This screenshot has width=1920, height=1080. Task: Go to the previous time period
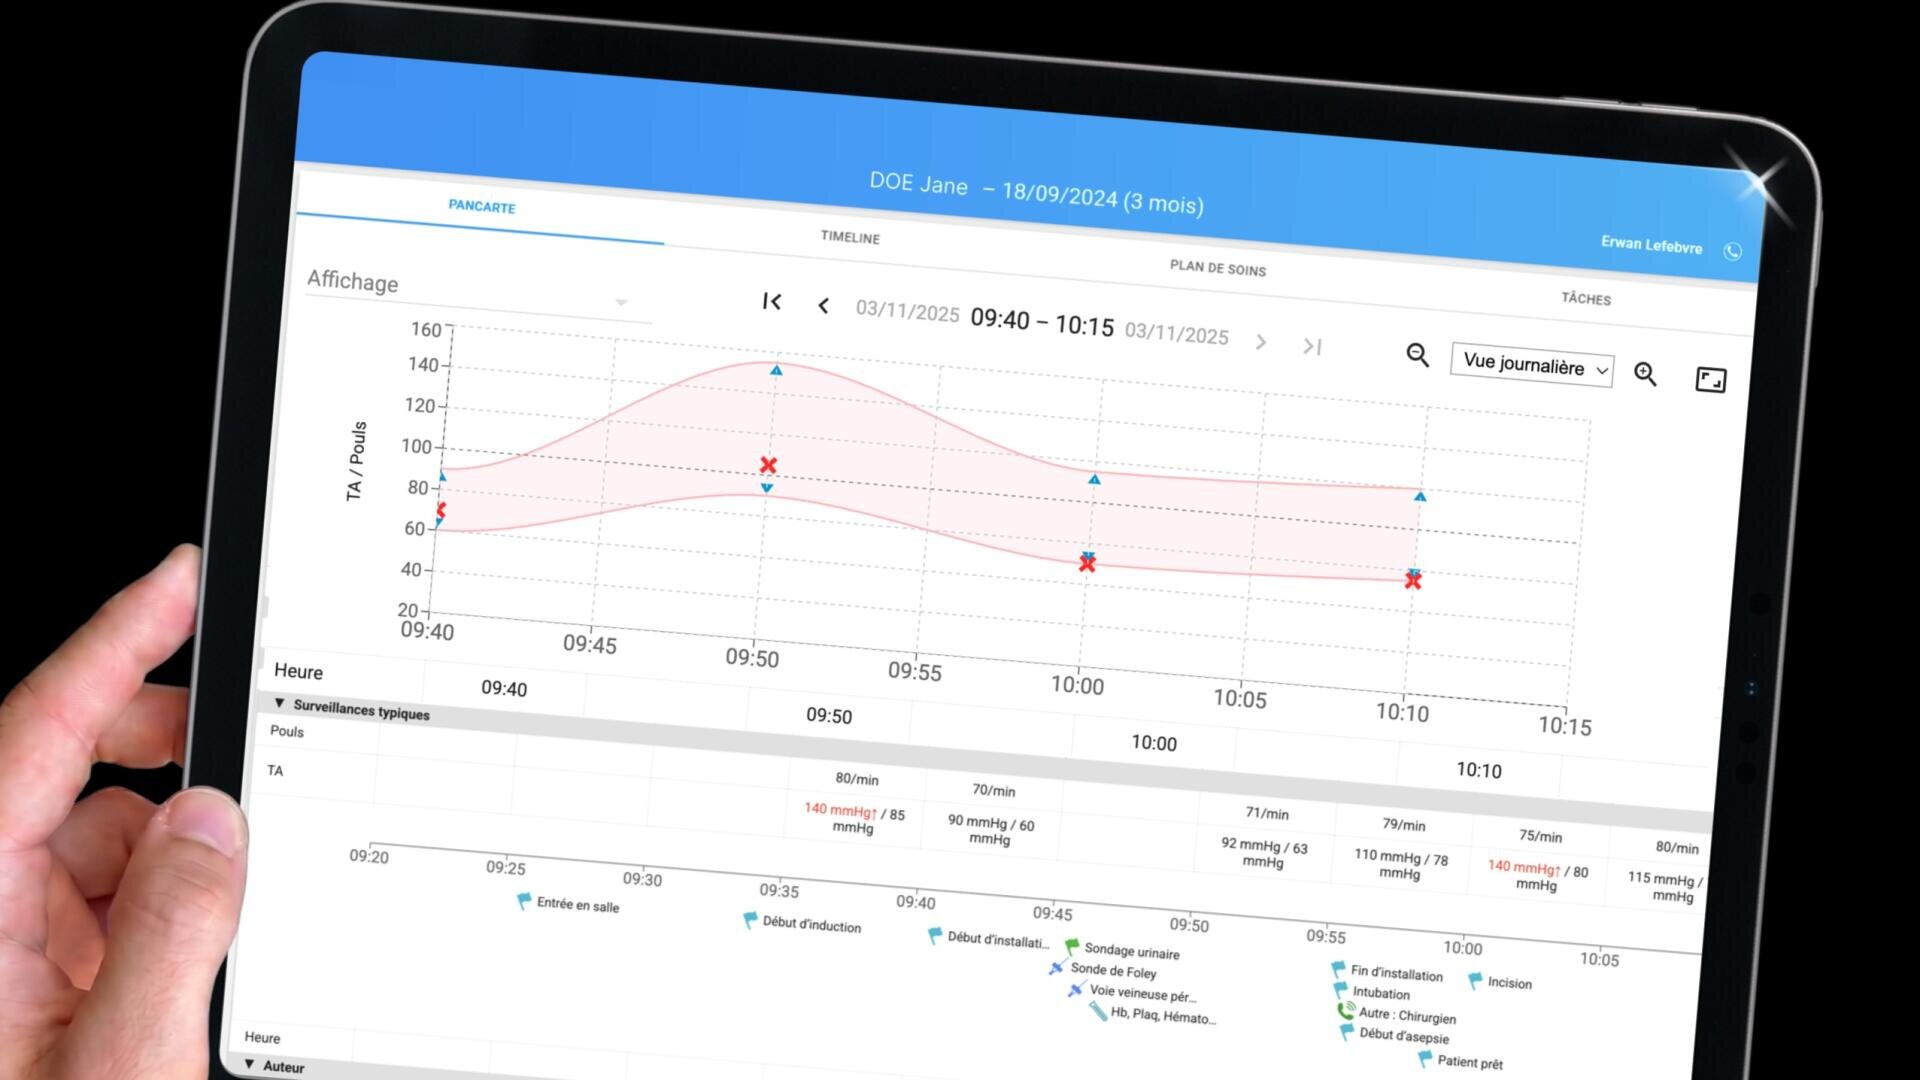[x=823, y=306]
